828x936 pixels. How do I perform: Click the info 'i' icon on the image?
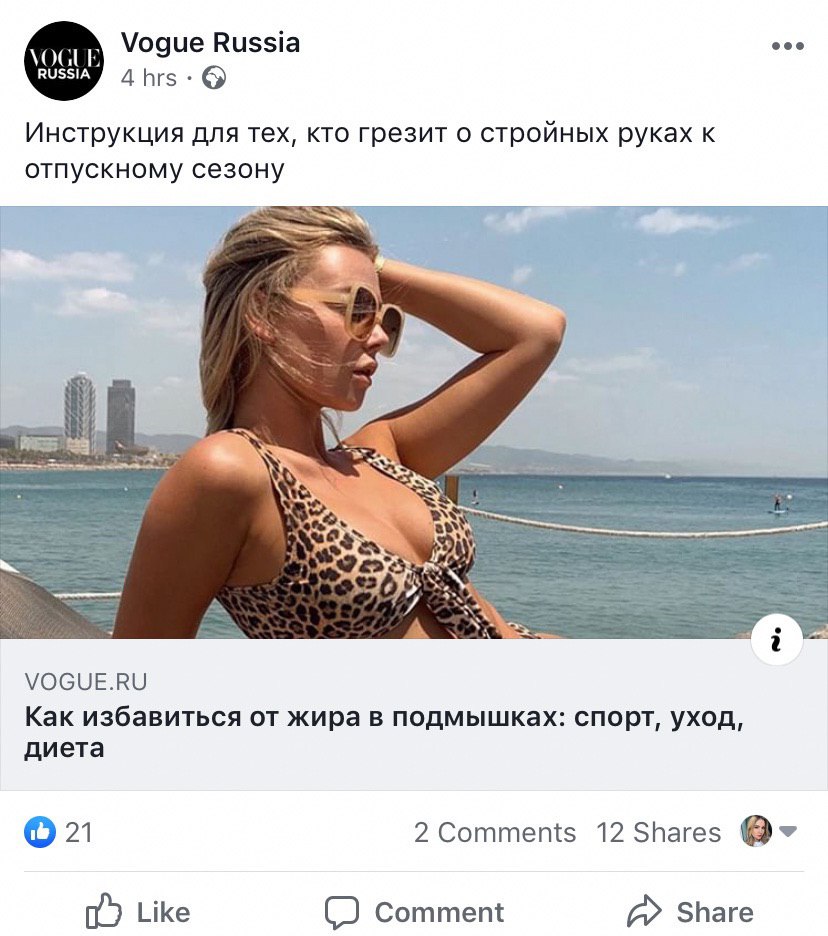point(776,639)
